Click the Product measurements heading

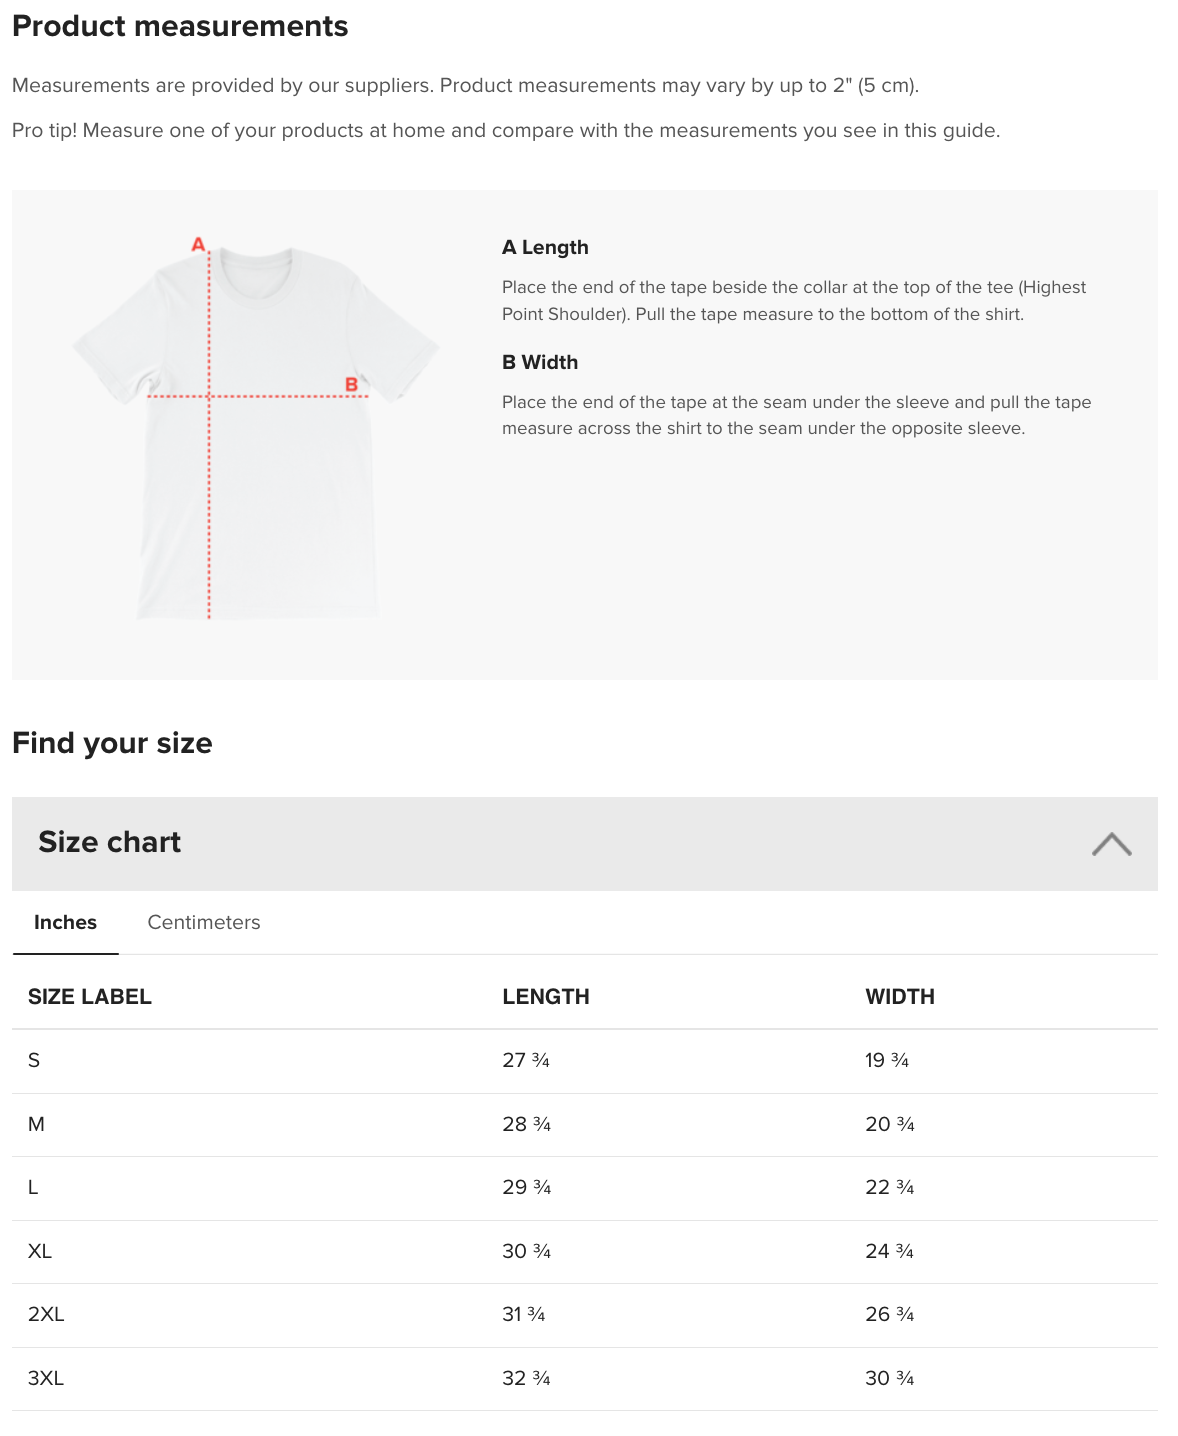(180, 26)
